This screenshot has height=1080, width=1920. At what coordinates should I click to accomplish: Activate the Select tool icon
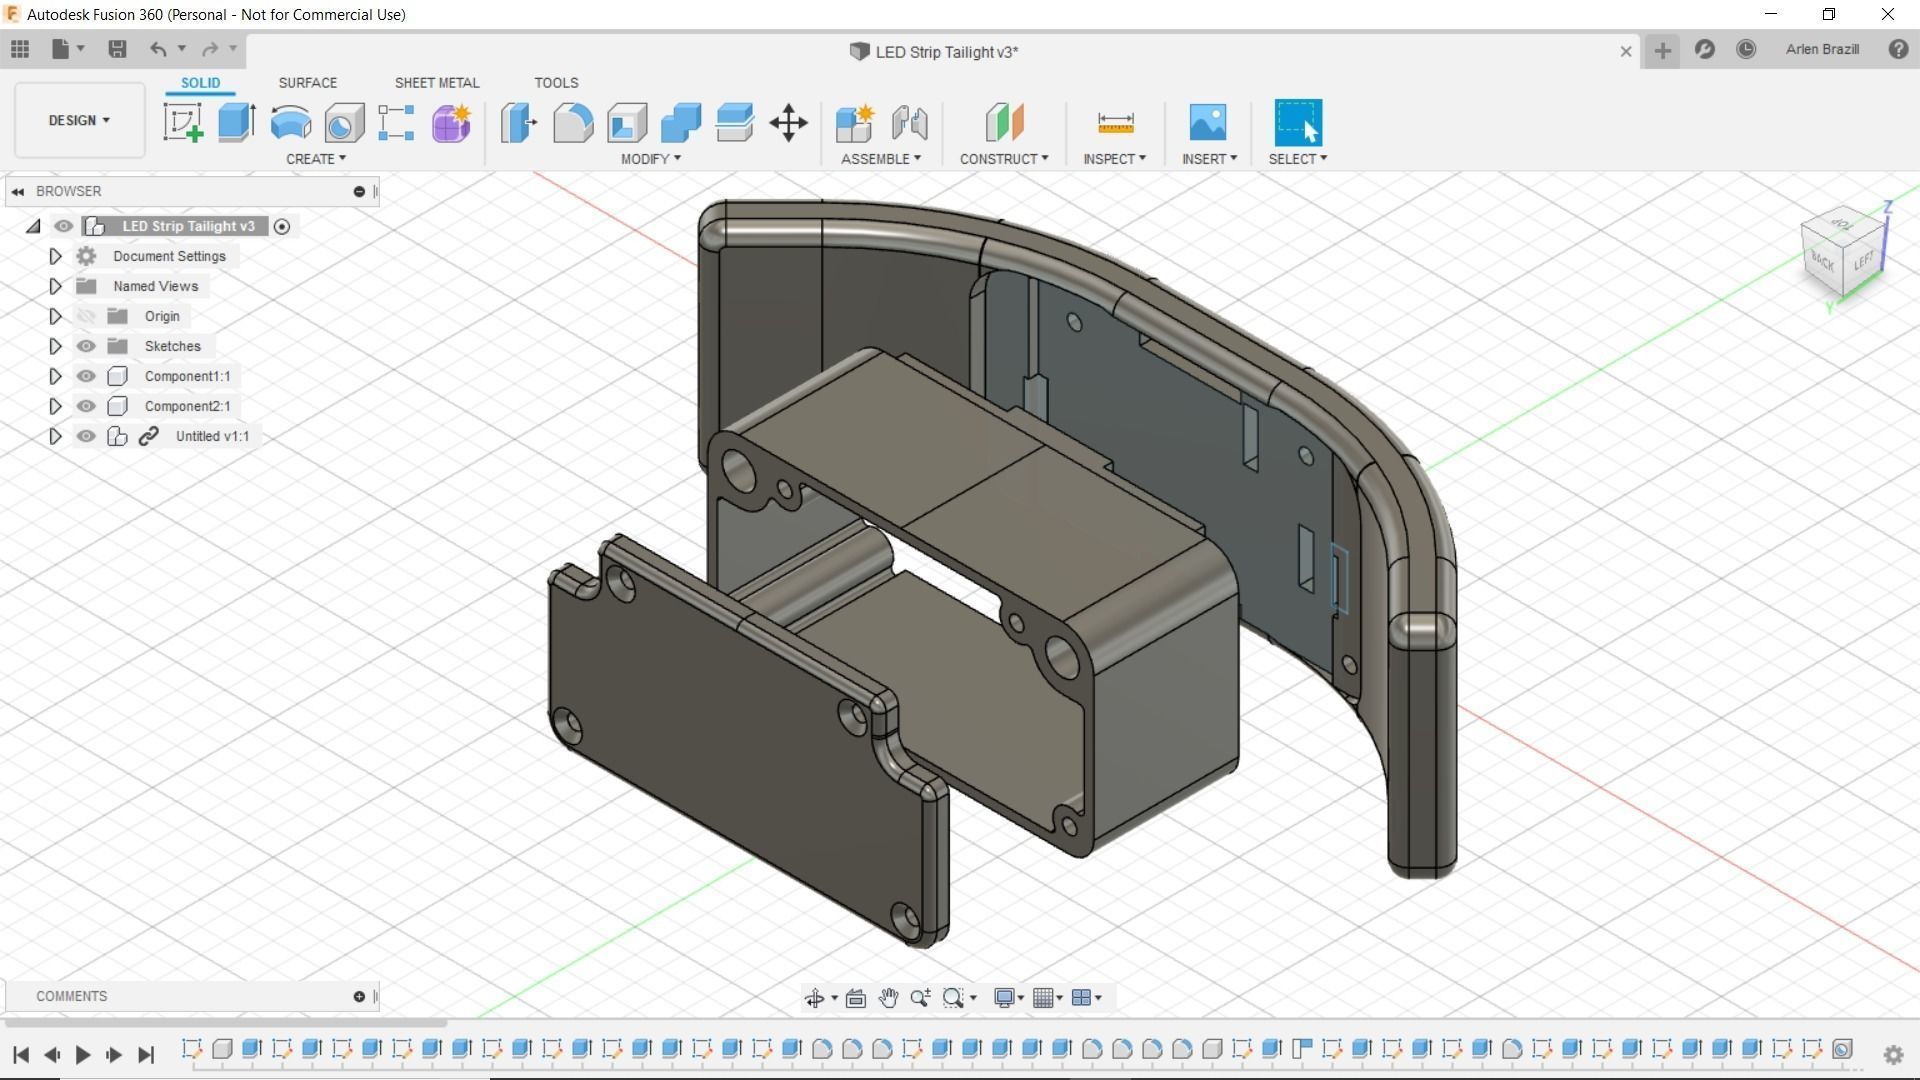point(1298,122)
